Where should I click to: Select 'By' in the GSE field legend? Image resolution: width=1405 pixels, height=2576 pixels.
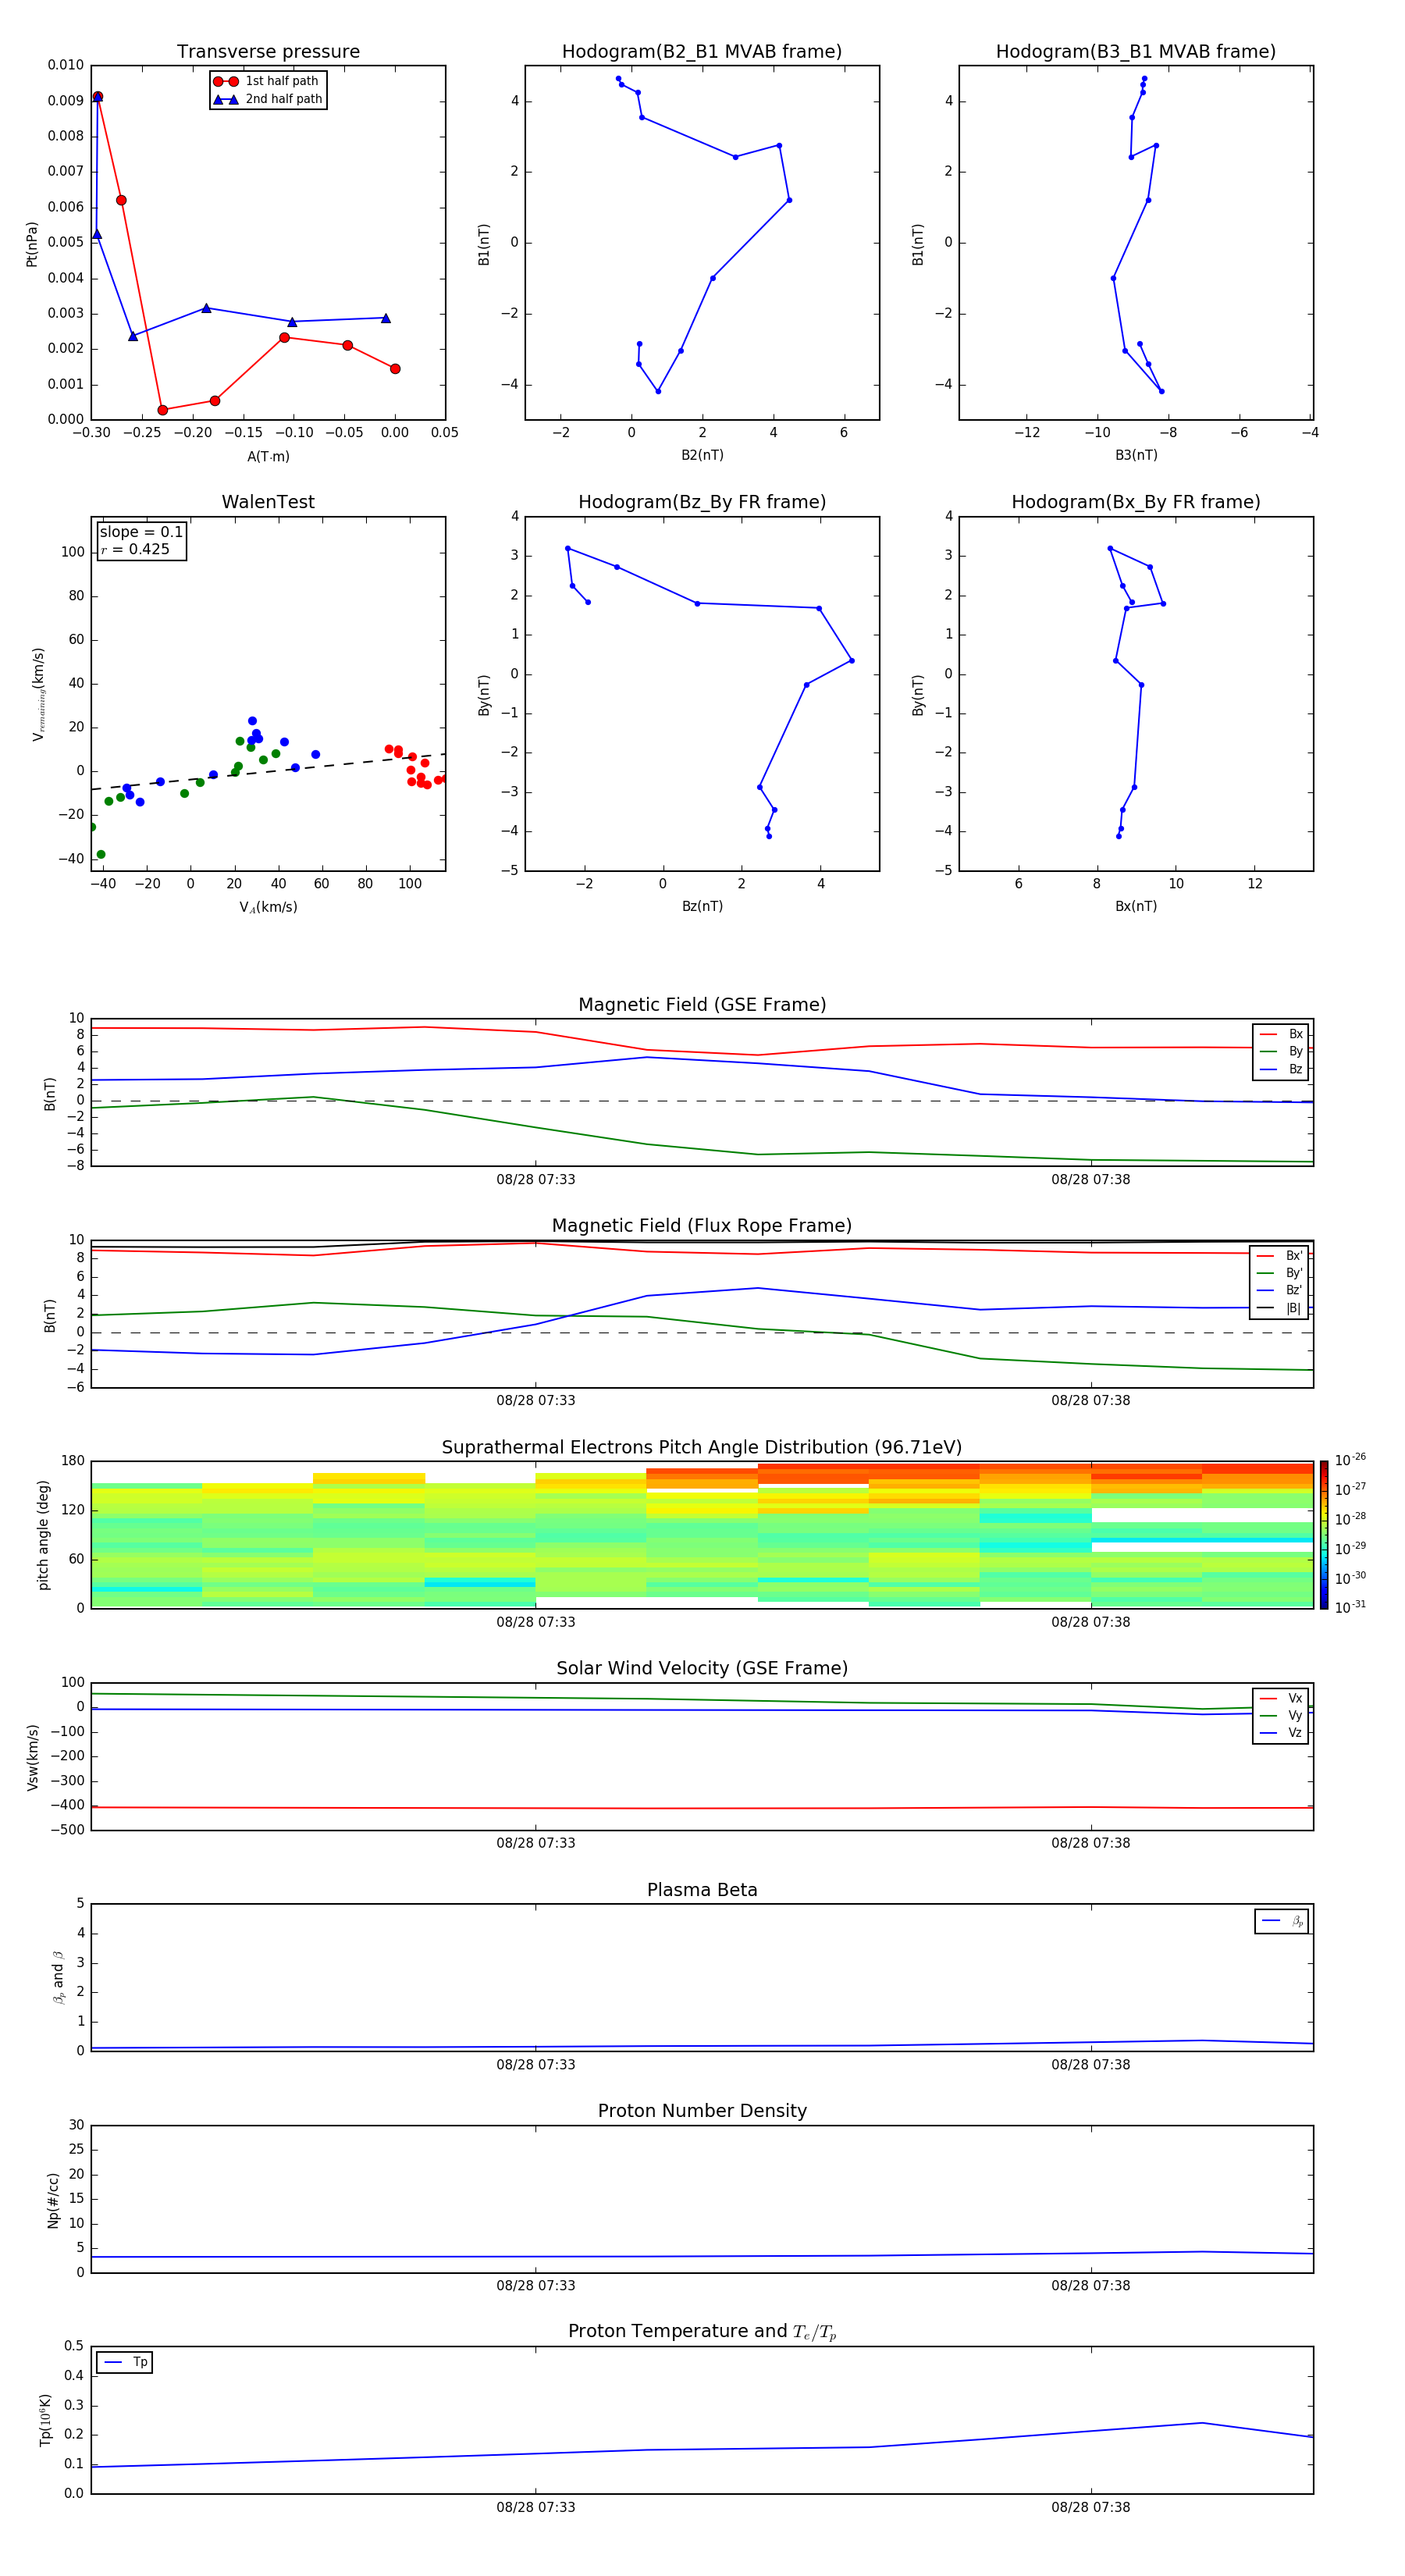point(1281,1051)
